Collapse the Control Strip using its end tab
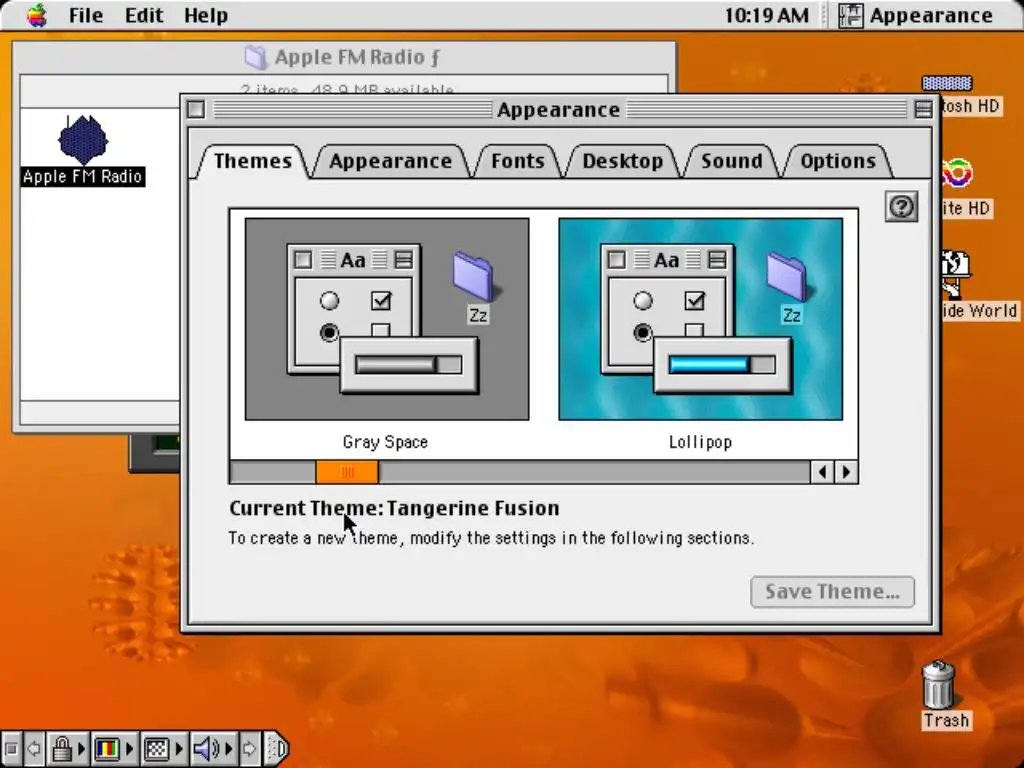 pyautogui.click(x=276, y=748)
